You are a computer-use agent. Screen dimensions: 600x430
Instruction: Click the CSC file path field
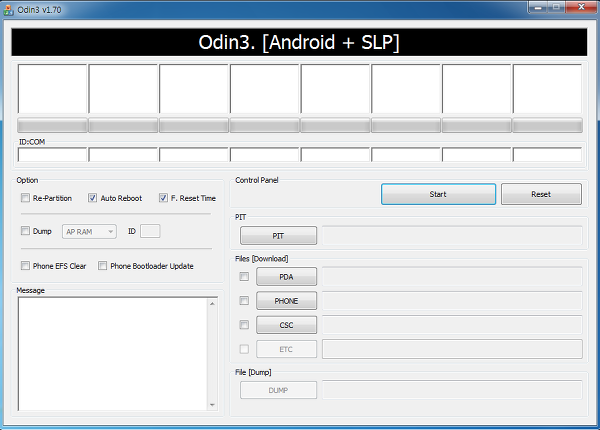(x=452, y=325)
